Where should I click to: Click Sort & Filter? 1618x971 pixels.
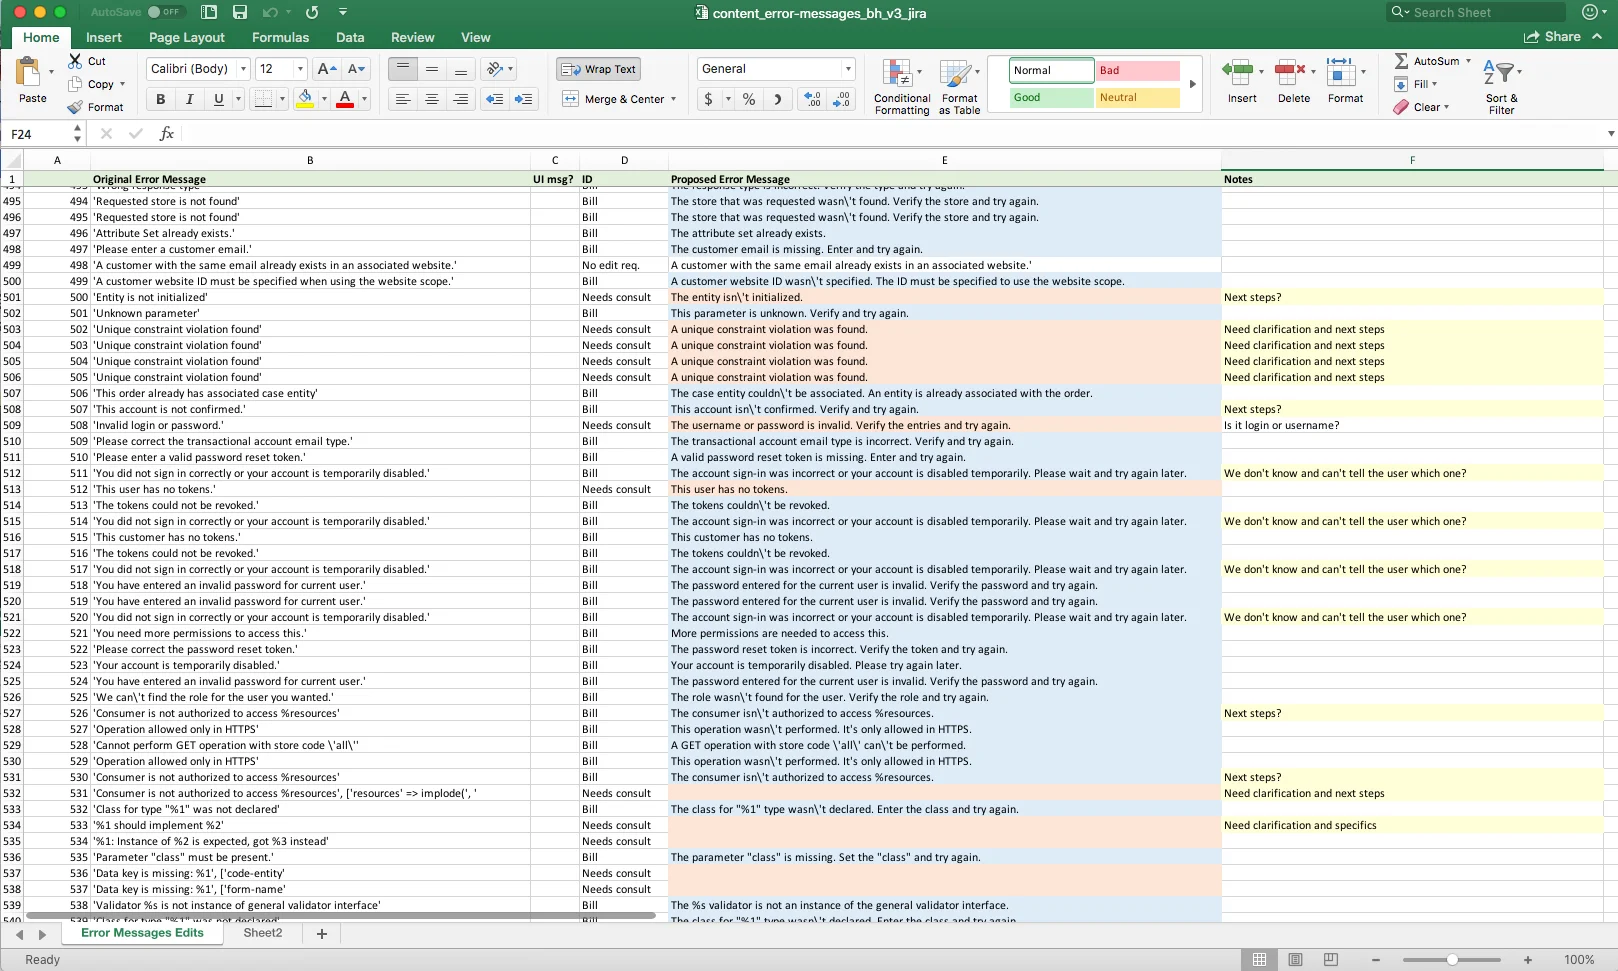tap(1502, 87)
